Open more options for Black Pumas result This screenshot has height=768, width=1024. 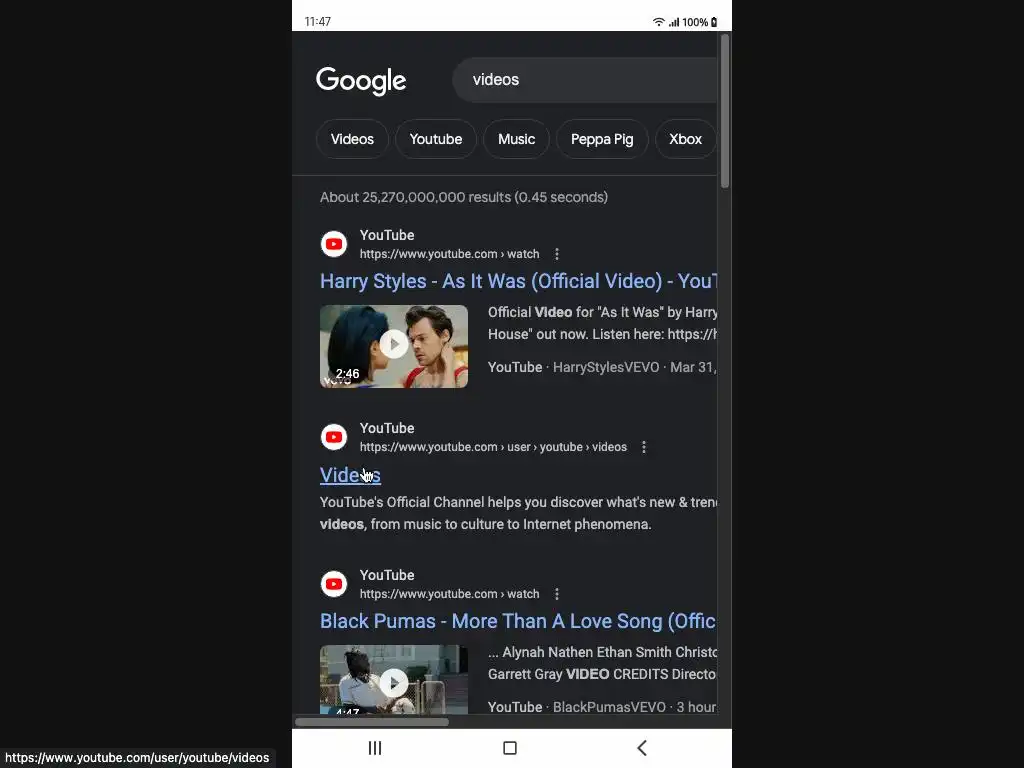point(556,594)
